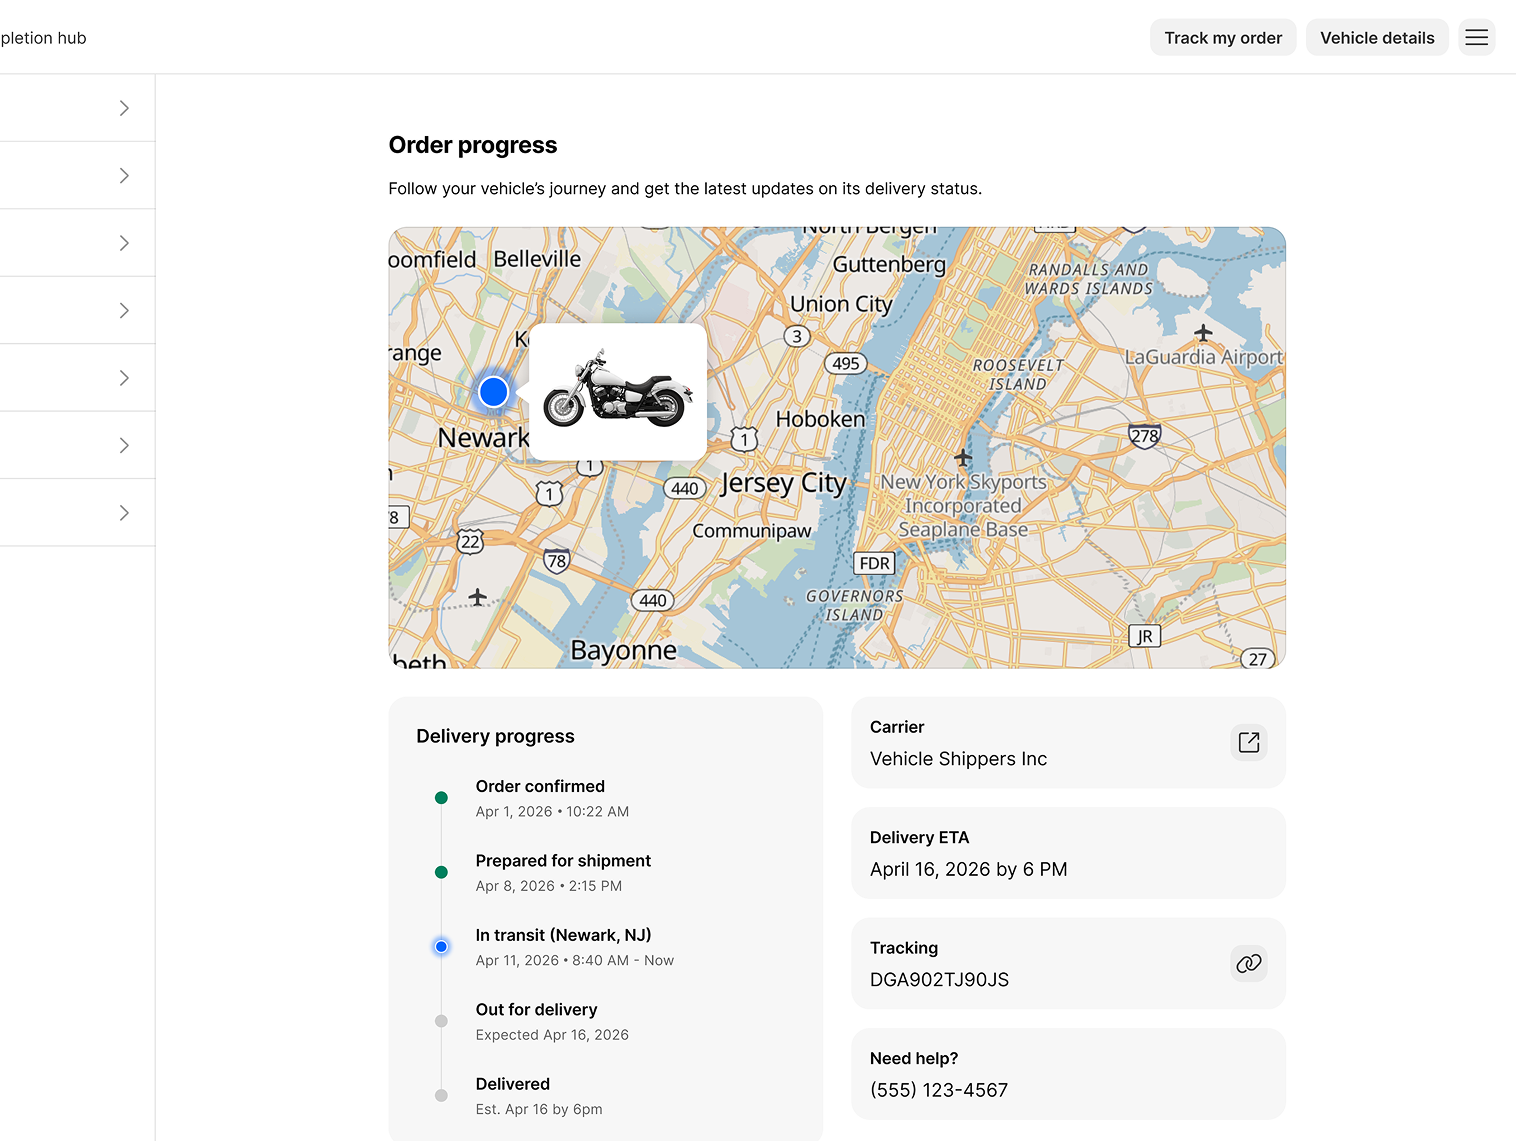Open Vehicle details

(1377, 37)
